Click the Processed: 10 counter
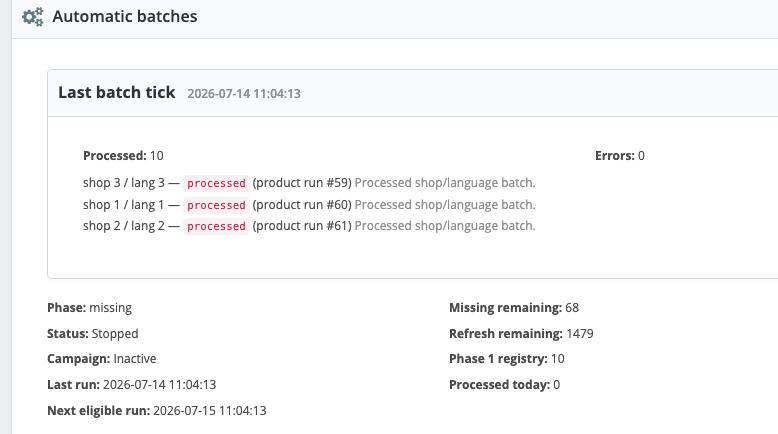 (123, 156)
